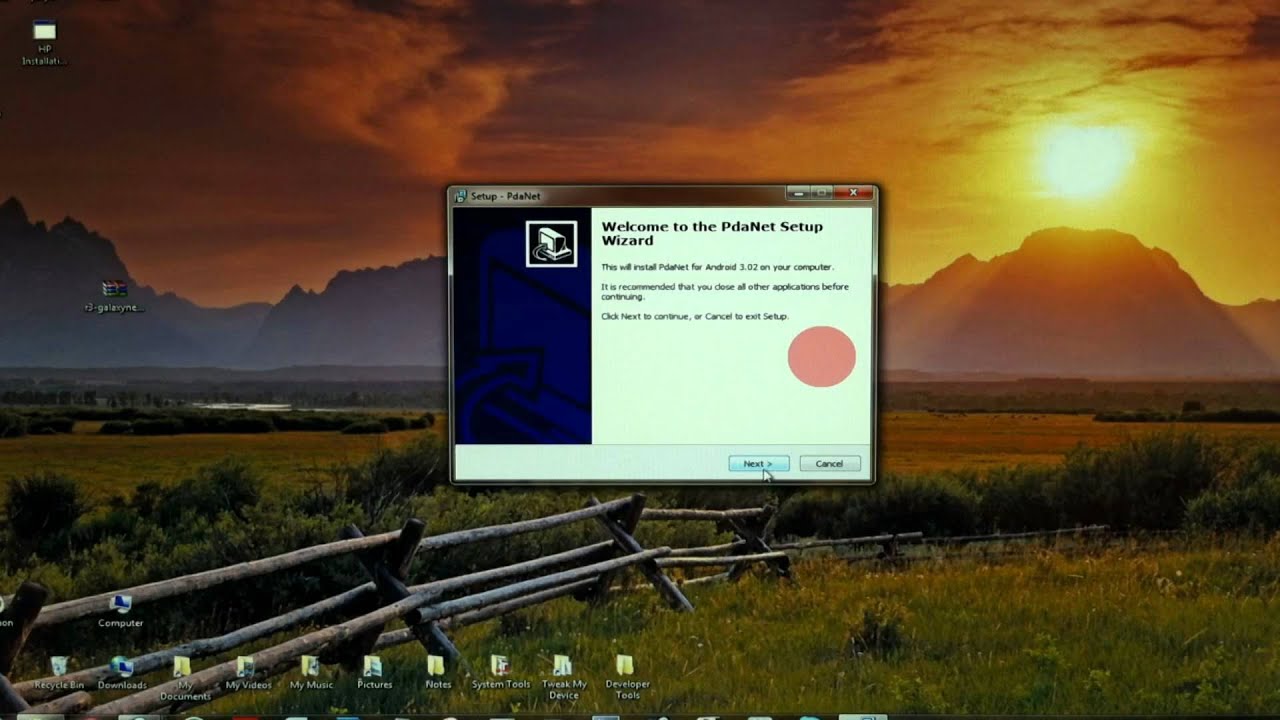Image resolution: width=1280 pixels, height=720 pixels.
Task: Open the Developer Tools folder icon
Action: pos(627,678)
